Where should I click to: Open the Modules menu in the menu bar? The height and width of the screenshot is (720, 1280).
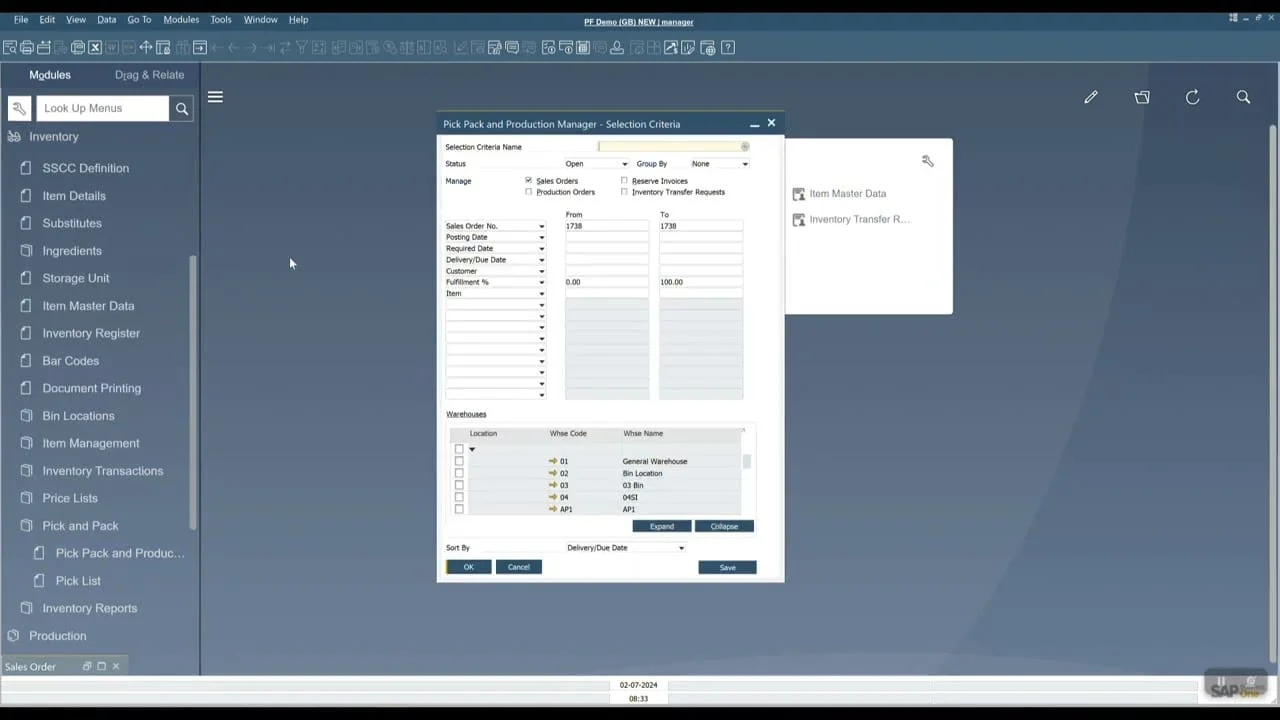click(181, 19)
